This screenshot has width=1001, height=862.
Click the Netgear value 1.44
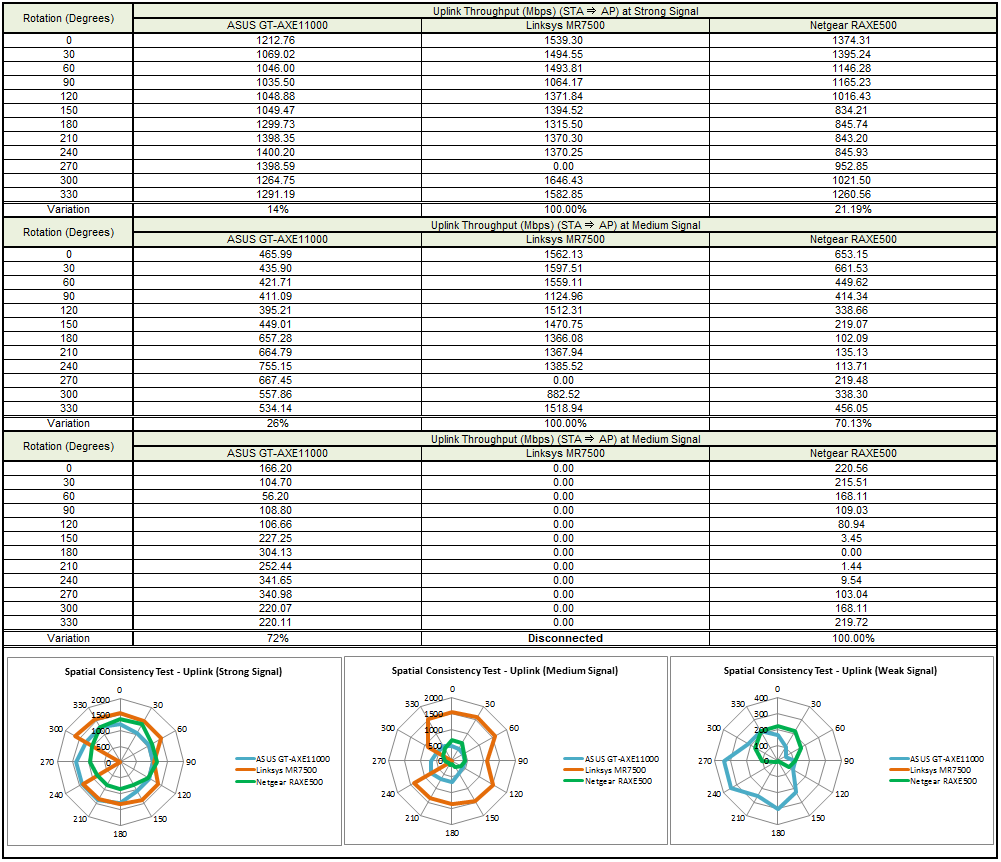click(x=852, y=566)
